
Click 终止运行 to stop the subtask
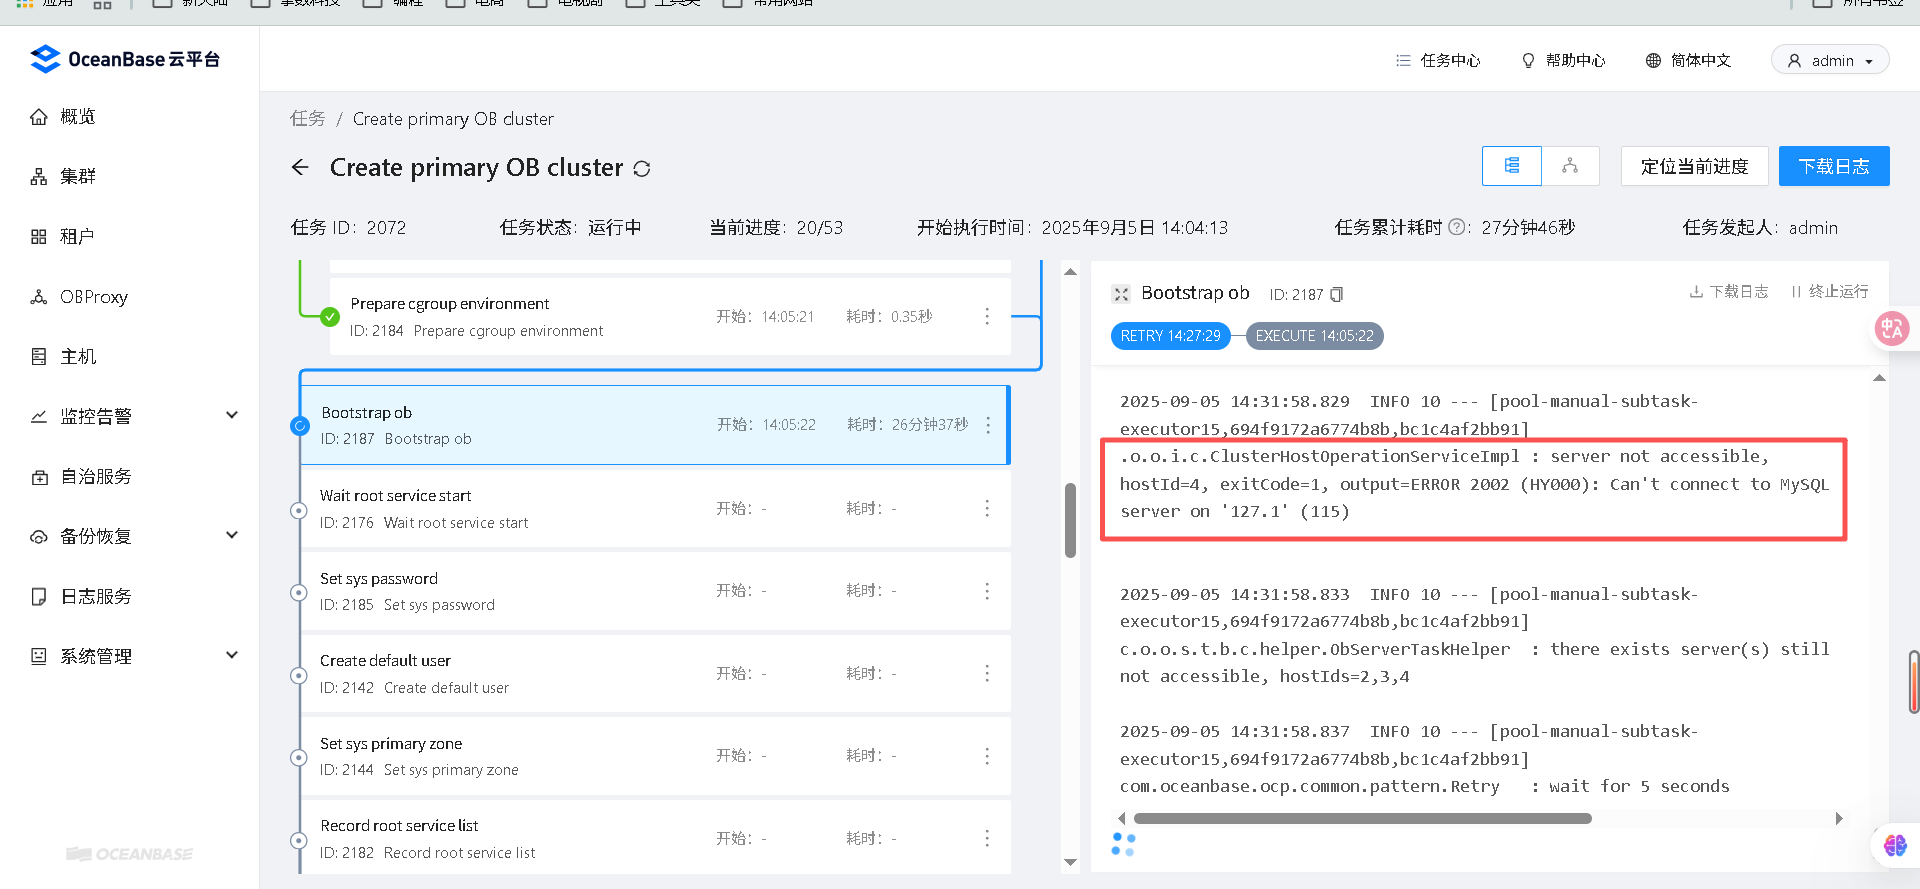1829,291
